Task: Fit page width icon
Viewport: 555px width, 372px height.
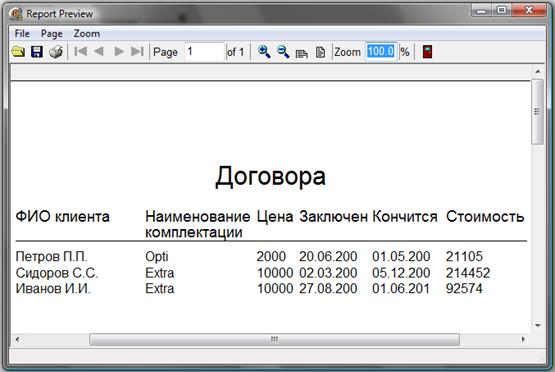Action: click(x=302, y=53)
